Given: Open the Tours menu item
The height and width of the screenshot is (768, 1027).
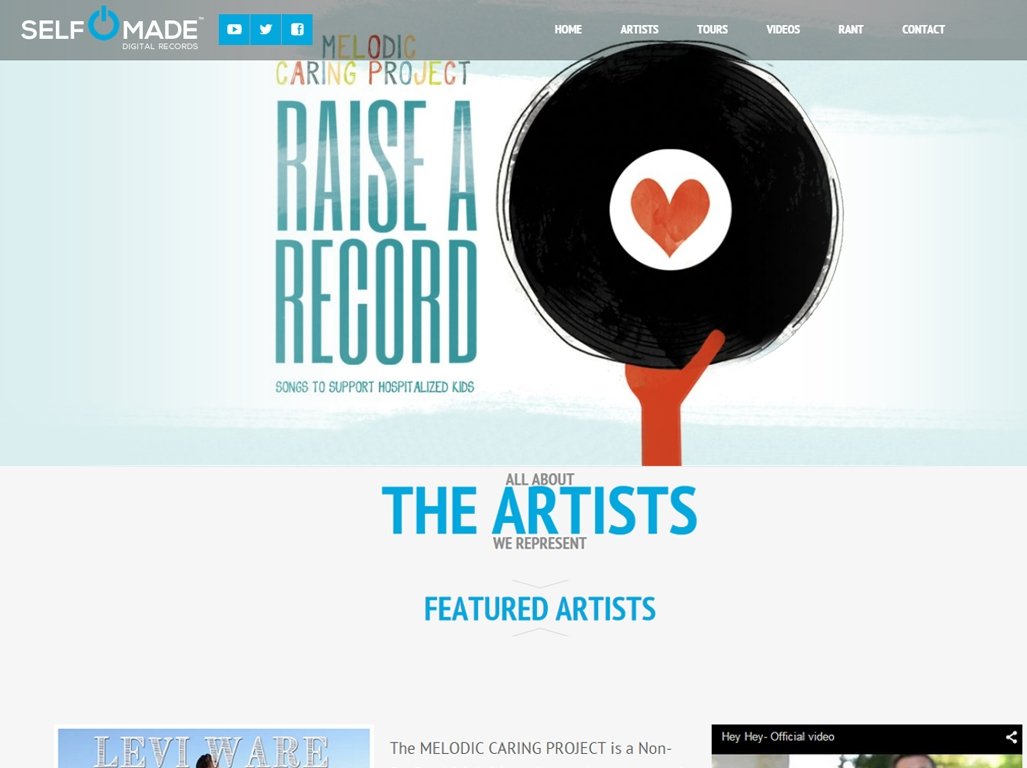Looking at the screenshot, I should (x=712, y=29).
